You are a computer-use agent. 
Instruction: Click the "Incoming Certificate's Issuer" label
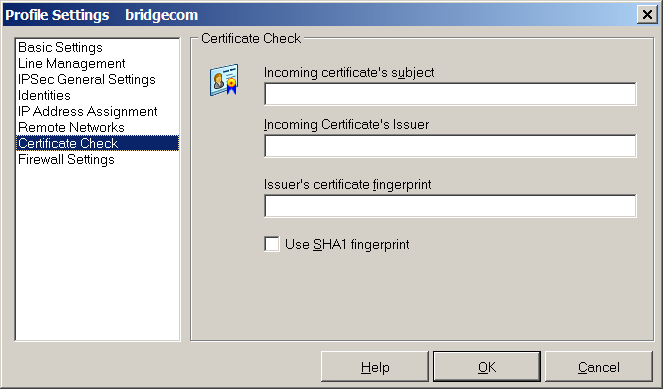pyautogui.click(x=346, y=125)
